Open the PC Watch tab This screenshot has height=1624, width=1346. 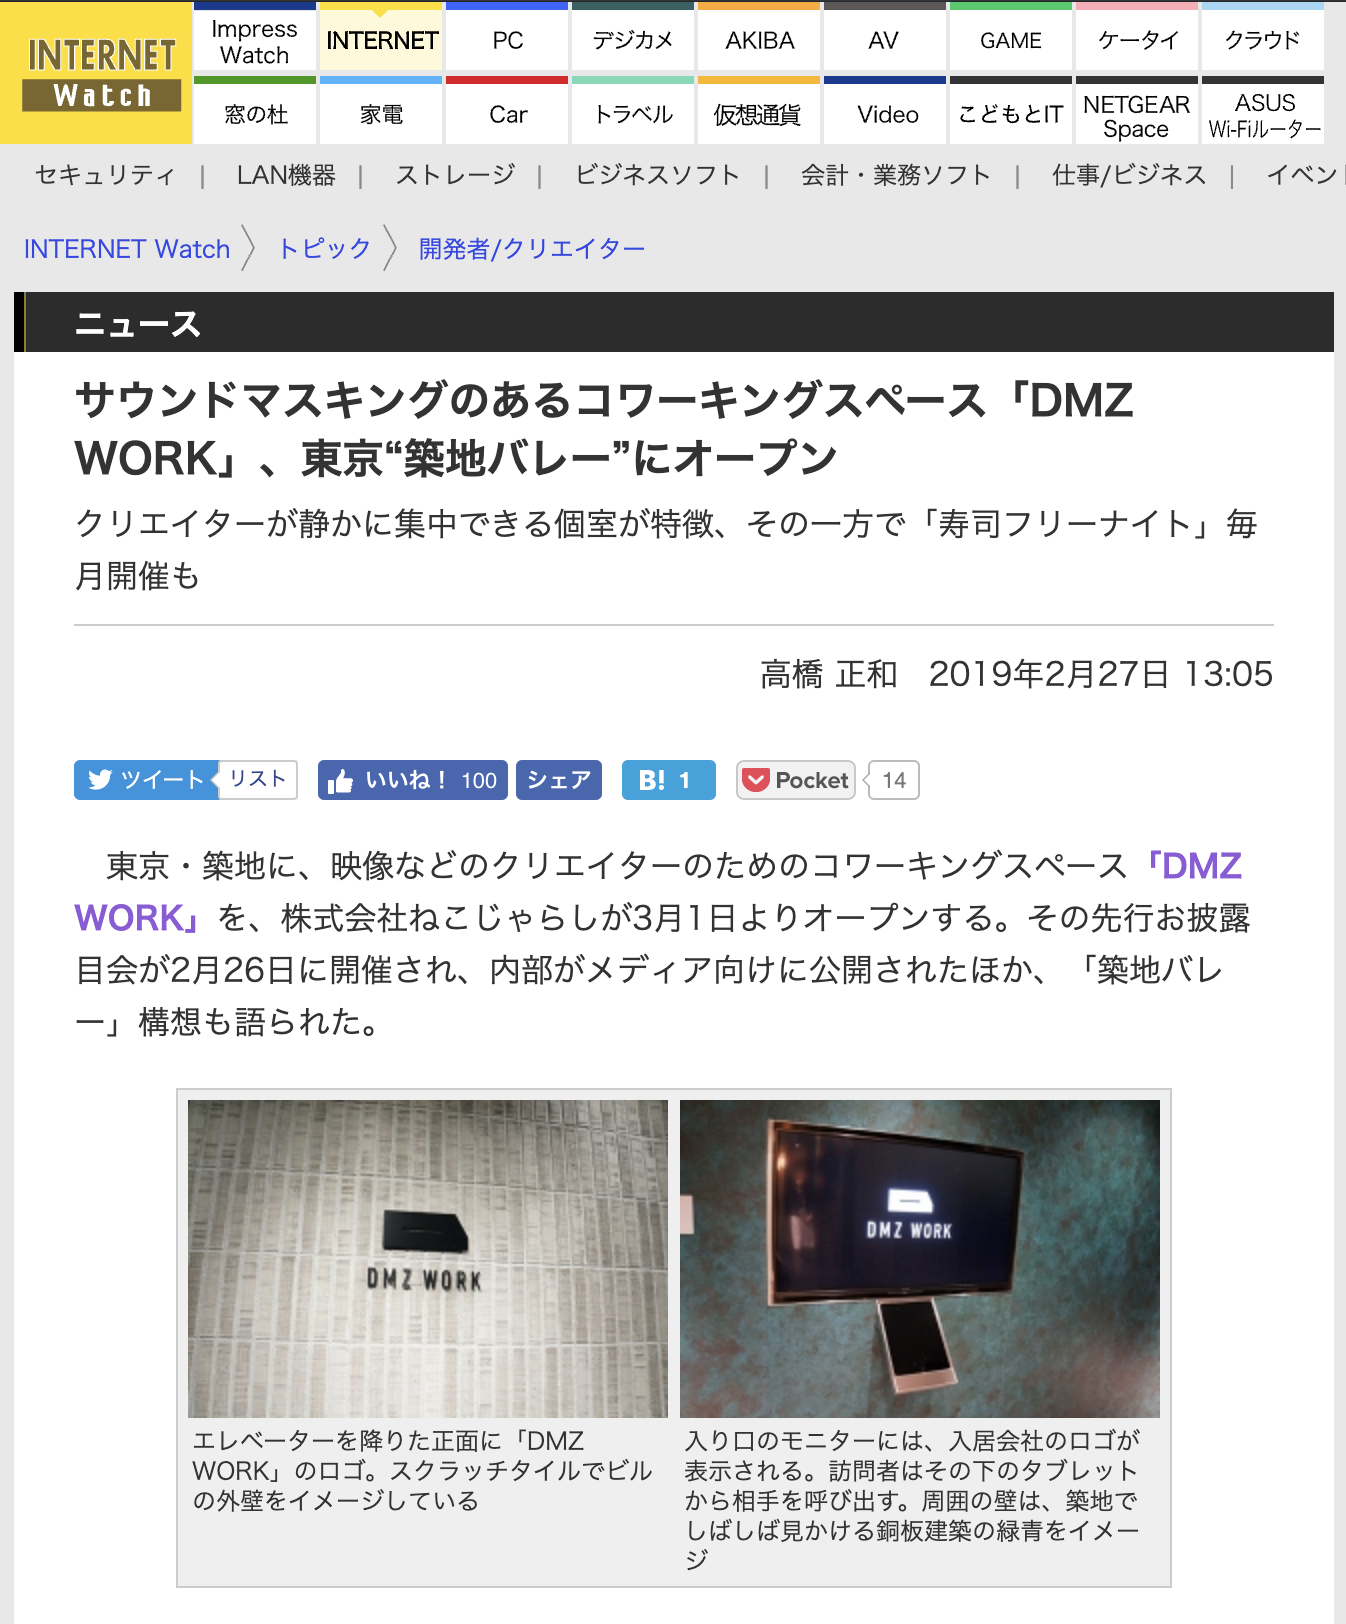click(507, 37)
